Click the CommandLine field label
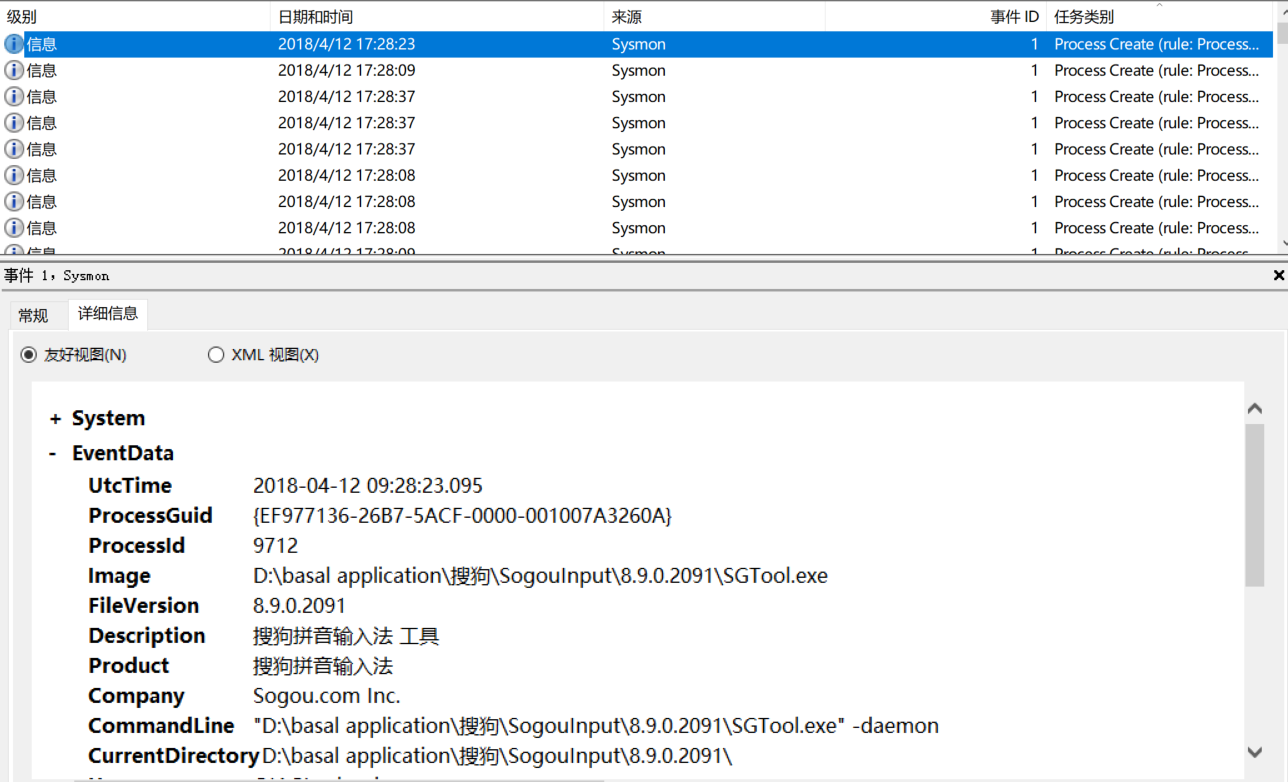Viewport: 1288px width, 782px height. click(x=161, y=726)
